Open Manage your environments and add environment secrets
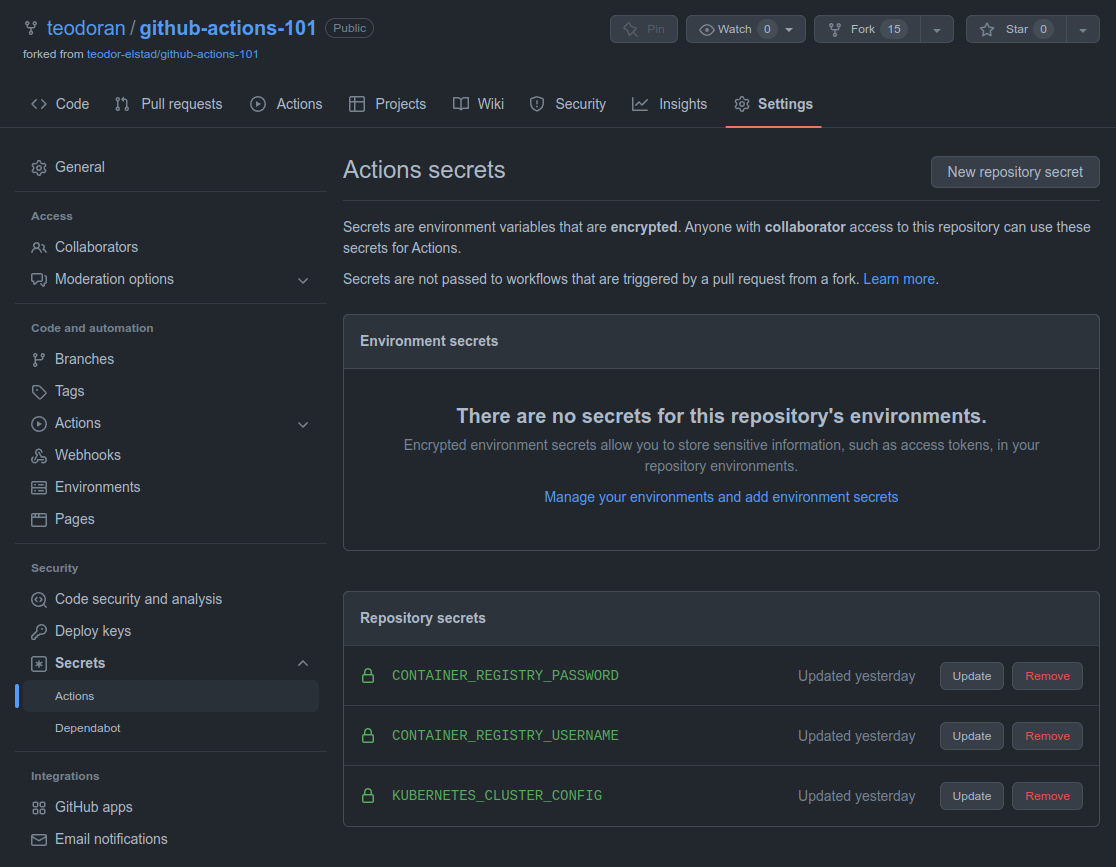The image size is (1116, 867). (721, 497)
